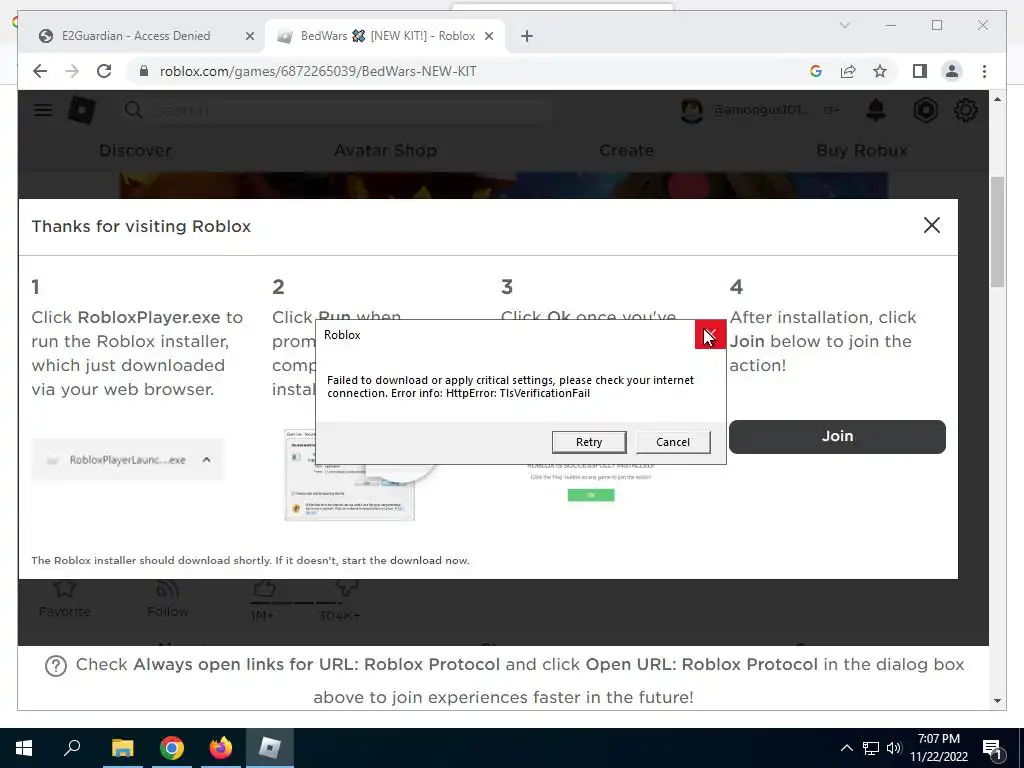Open the Action Center notifications
This screenshot has width=1024, height=768.
click(993, 748)
